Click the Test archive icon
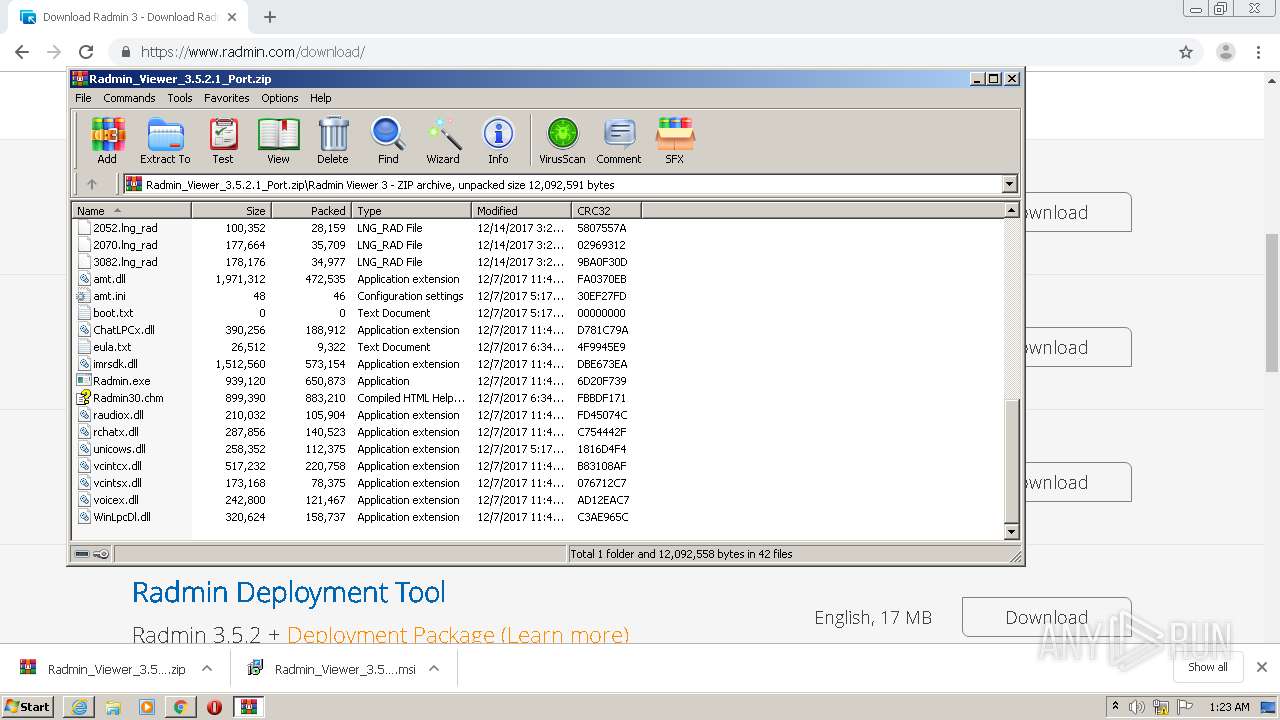Screen dimensions: 1280x720 coord(223,140)
